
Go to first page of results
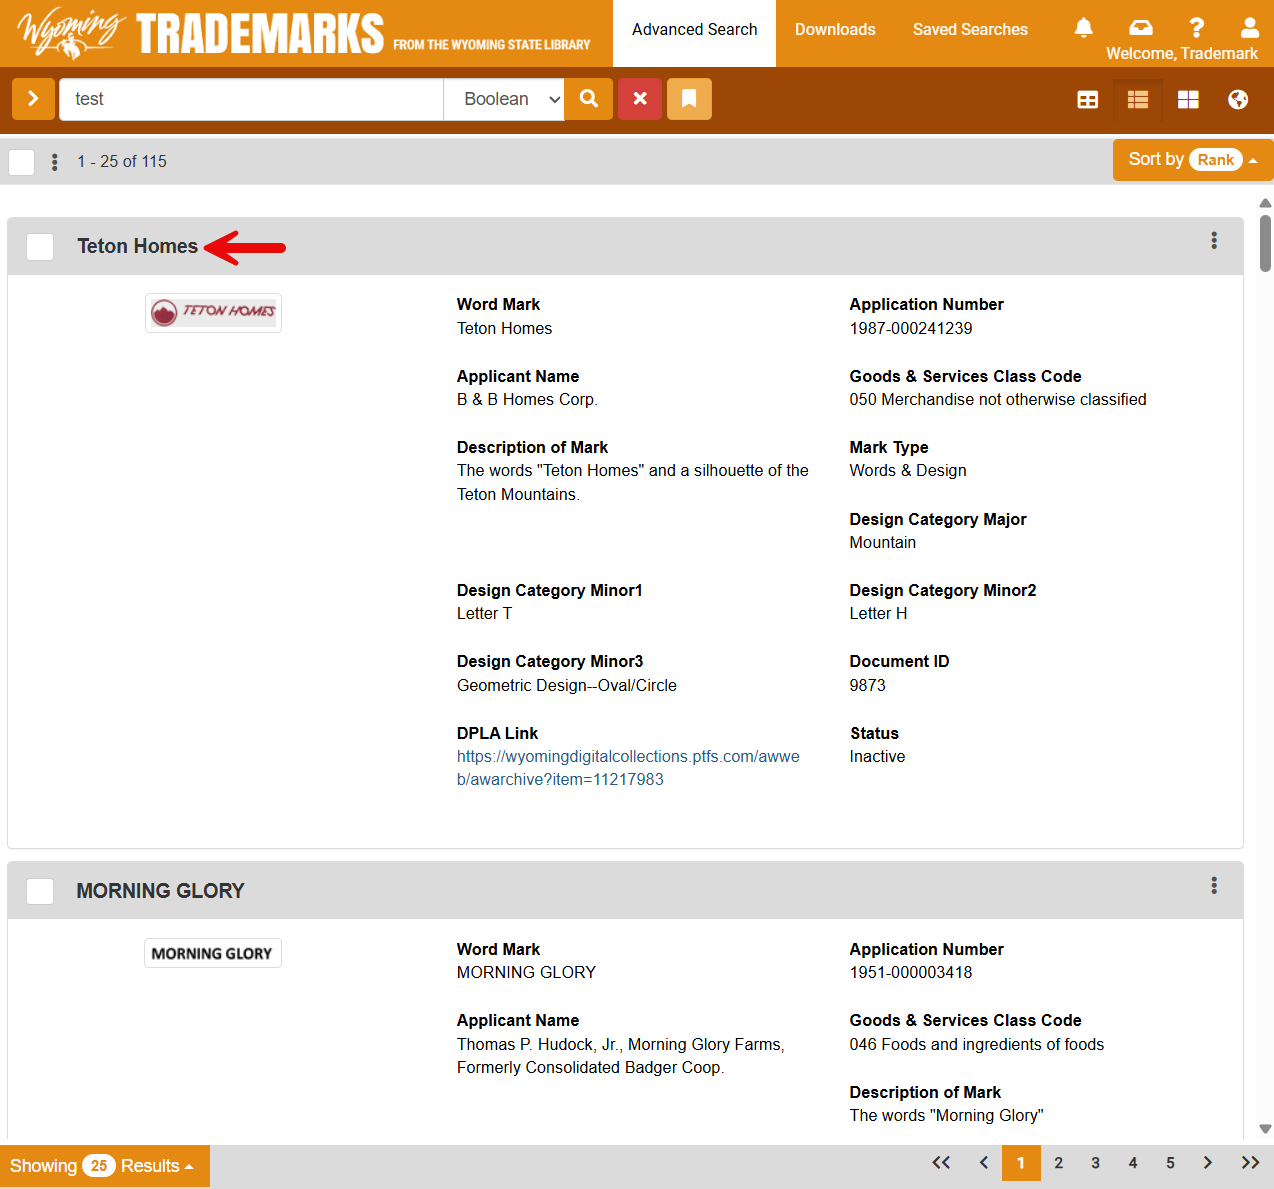pyautogui.click(x=941, y=1163)
